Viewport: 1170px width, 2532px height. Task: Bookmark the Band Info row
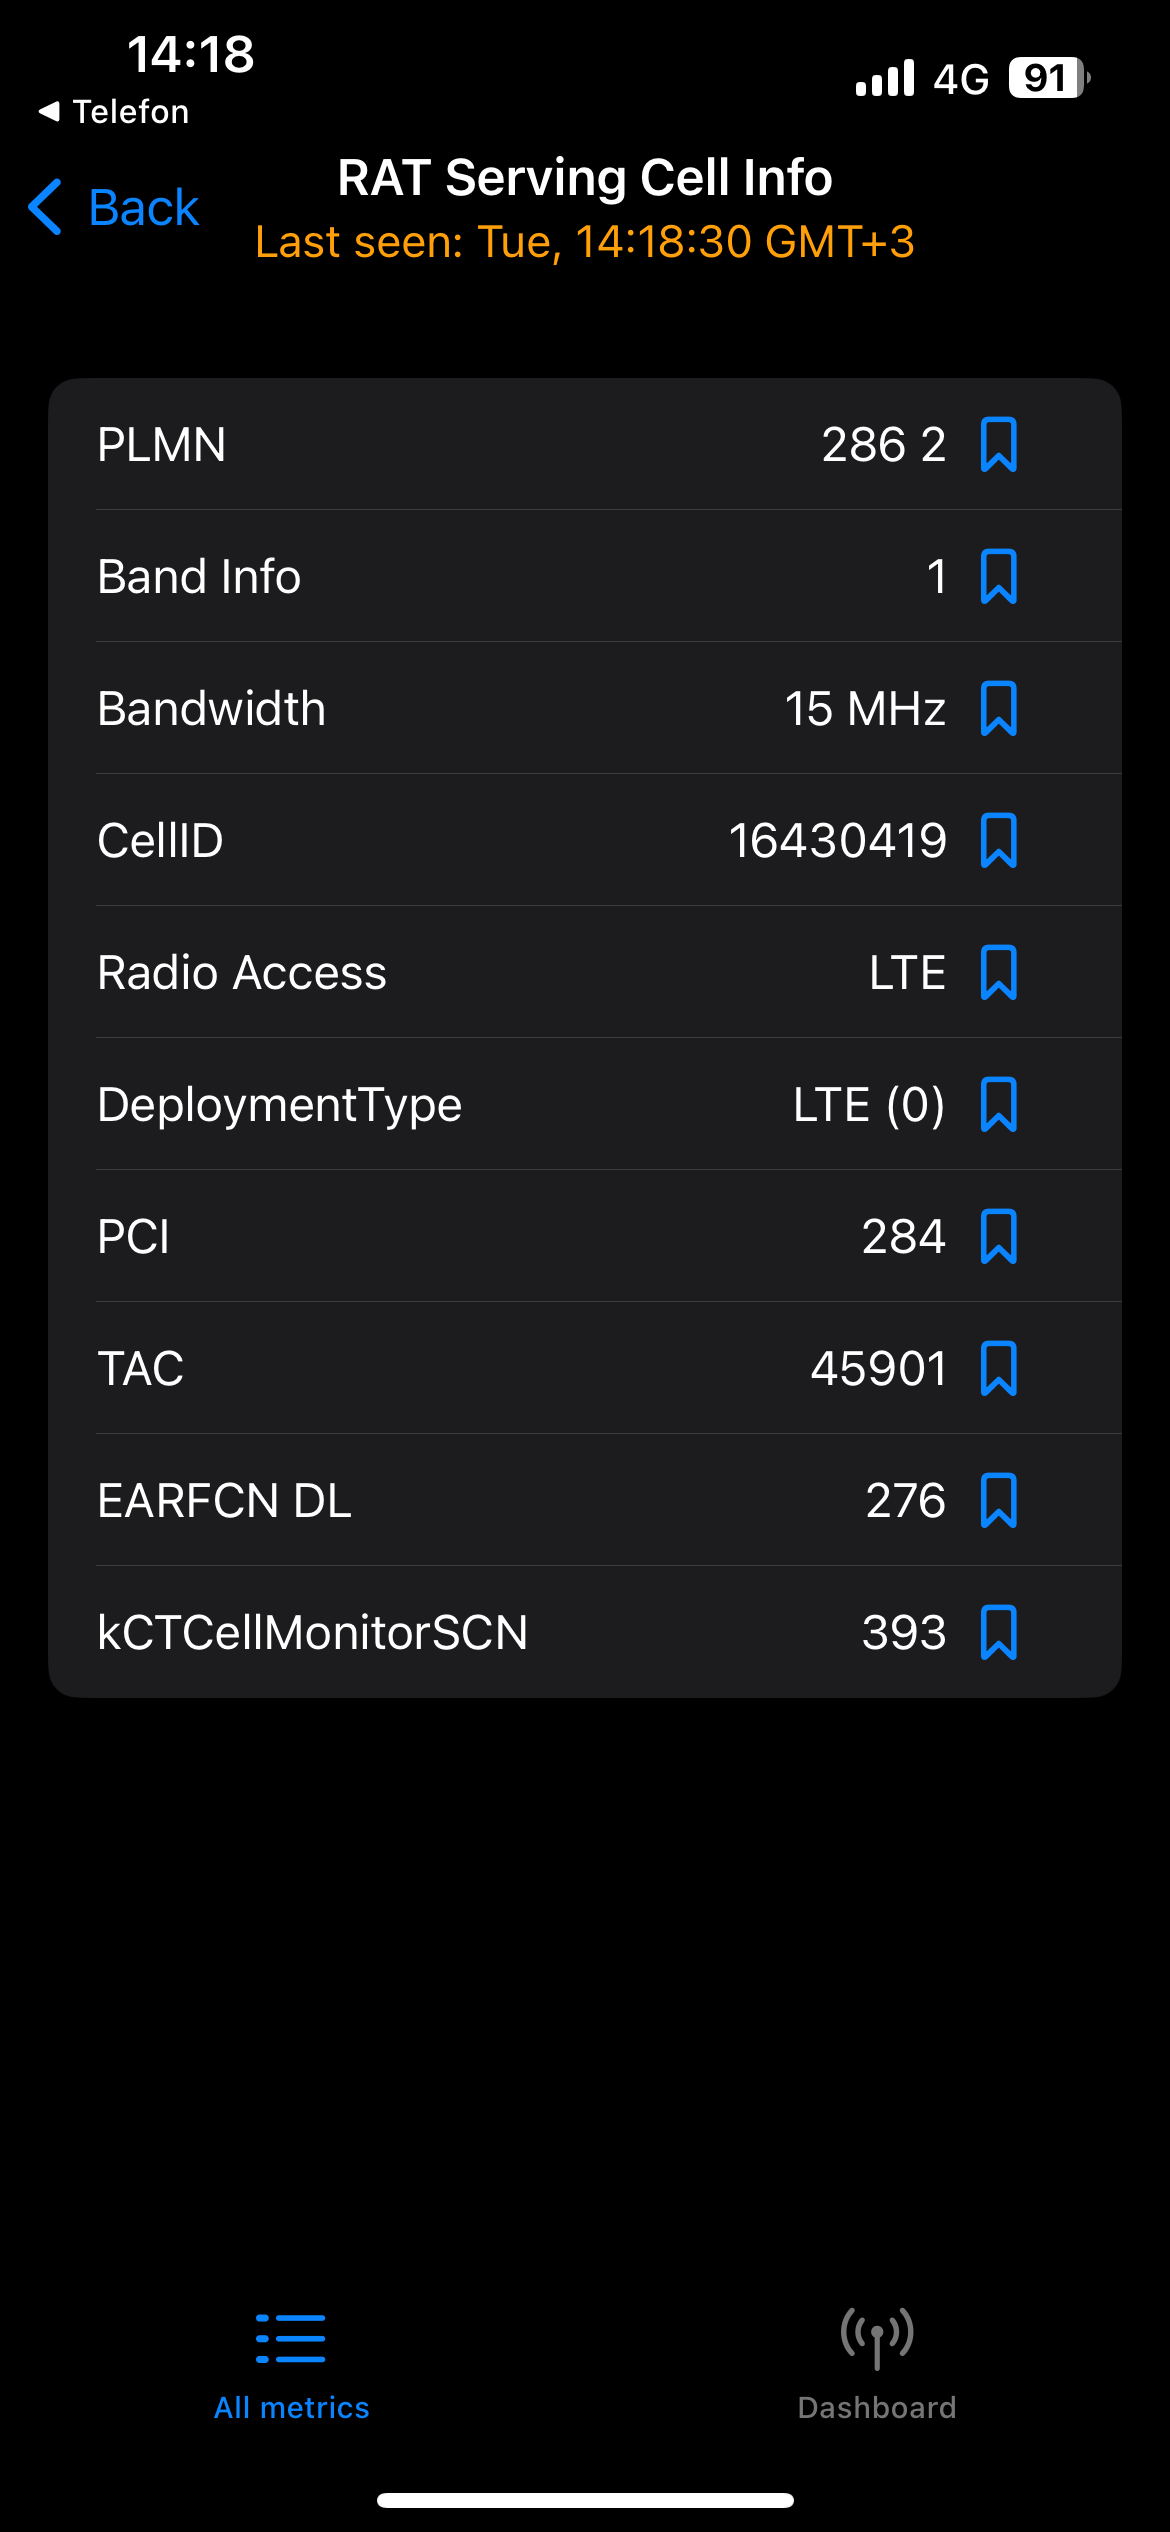[999, 576]
